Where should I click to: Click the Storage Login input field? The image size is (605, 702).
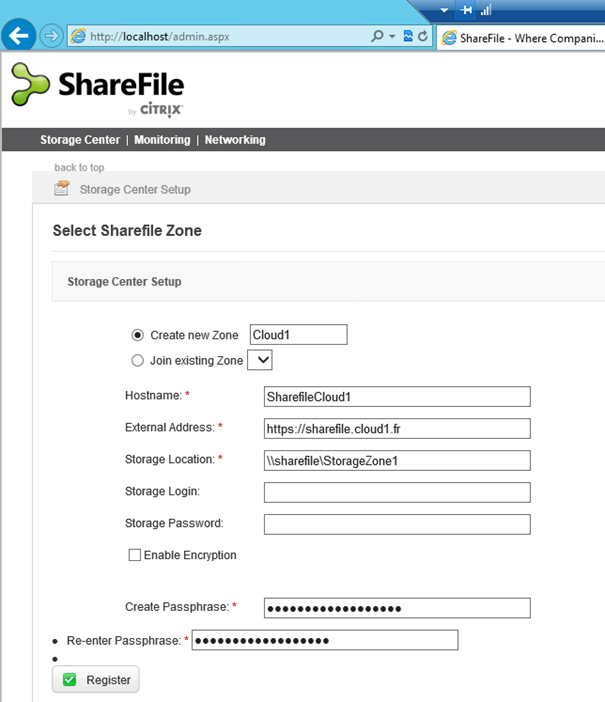(397, 492)
